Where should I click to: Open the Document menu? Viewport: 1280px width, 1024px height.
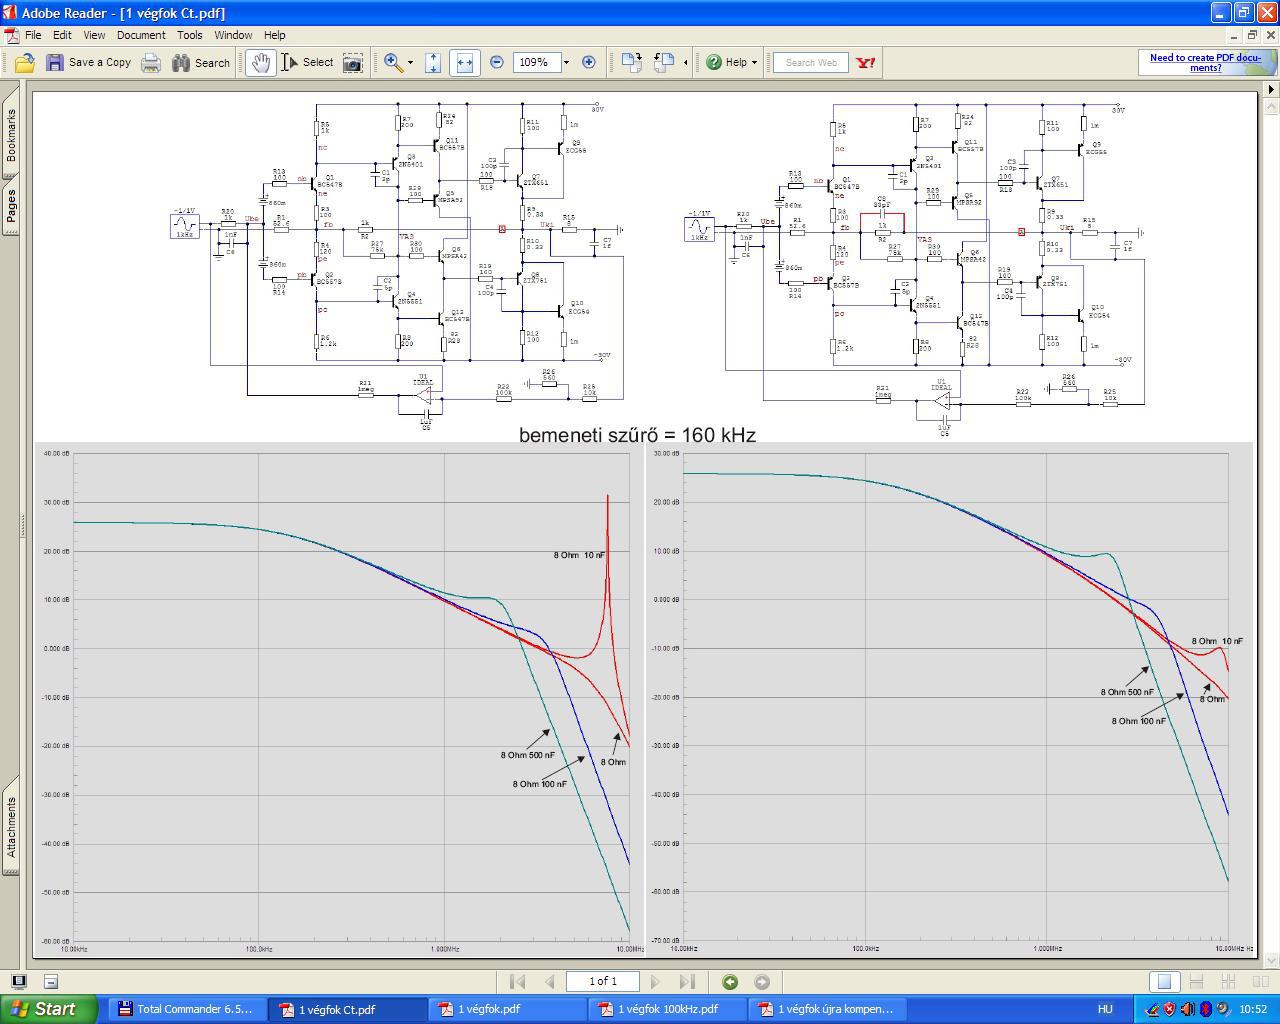tap(141, 35)
